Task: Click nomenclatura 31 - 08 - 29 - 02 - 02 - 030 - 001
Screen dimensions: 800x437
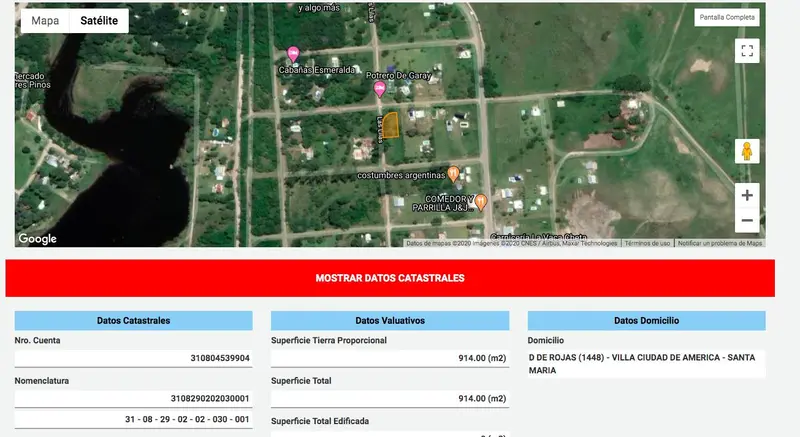Action: click(134, 420)
